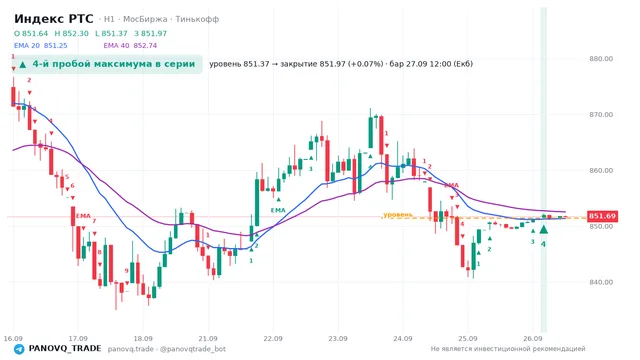Click the 21.09 date axis label
Viewport: 640px width, 360px height.
208,339
